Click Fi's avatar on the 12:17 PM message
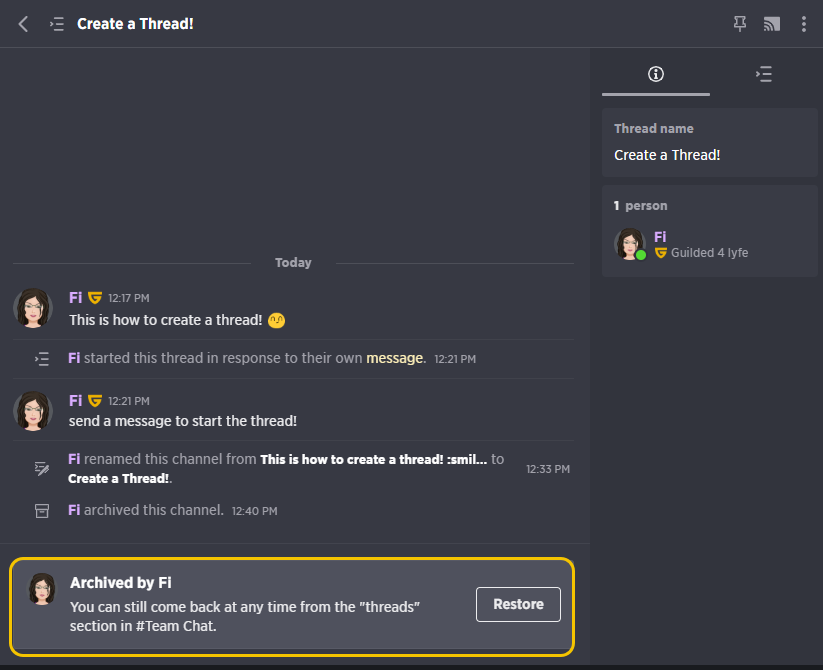This screenshot has width=823, height=670. [x=33, y=308]
